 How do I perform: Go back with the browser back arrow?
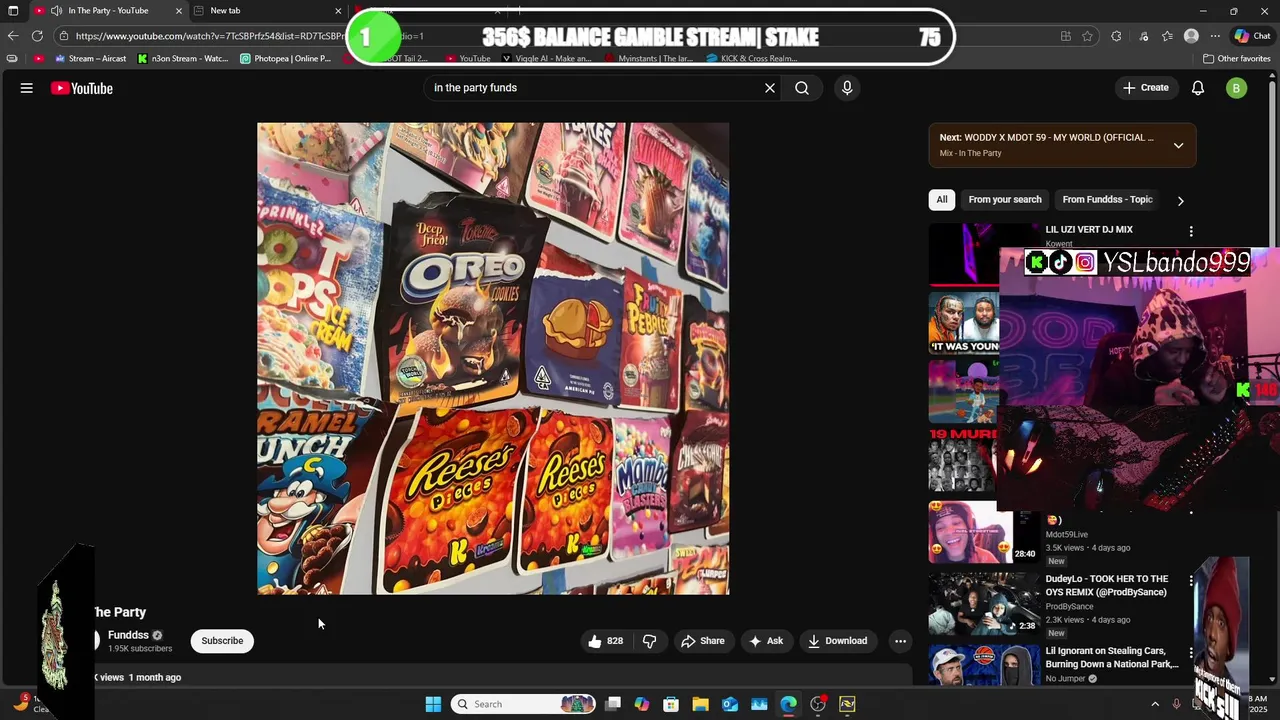click(x=13, y=36)
